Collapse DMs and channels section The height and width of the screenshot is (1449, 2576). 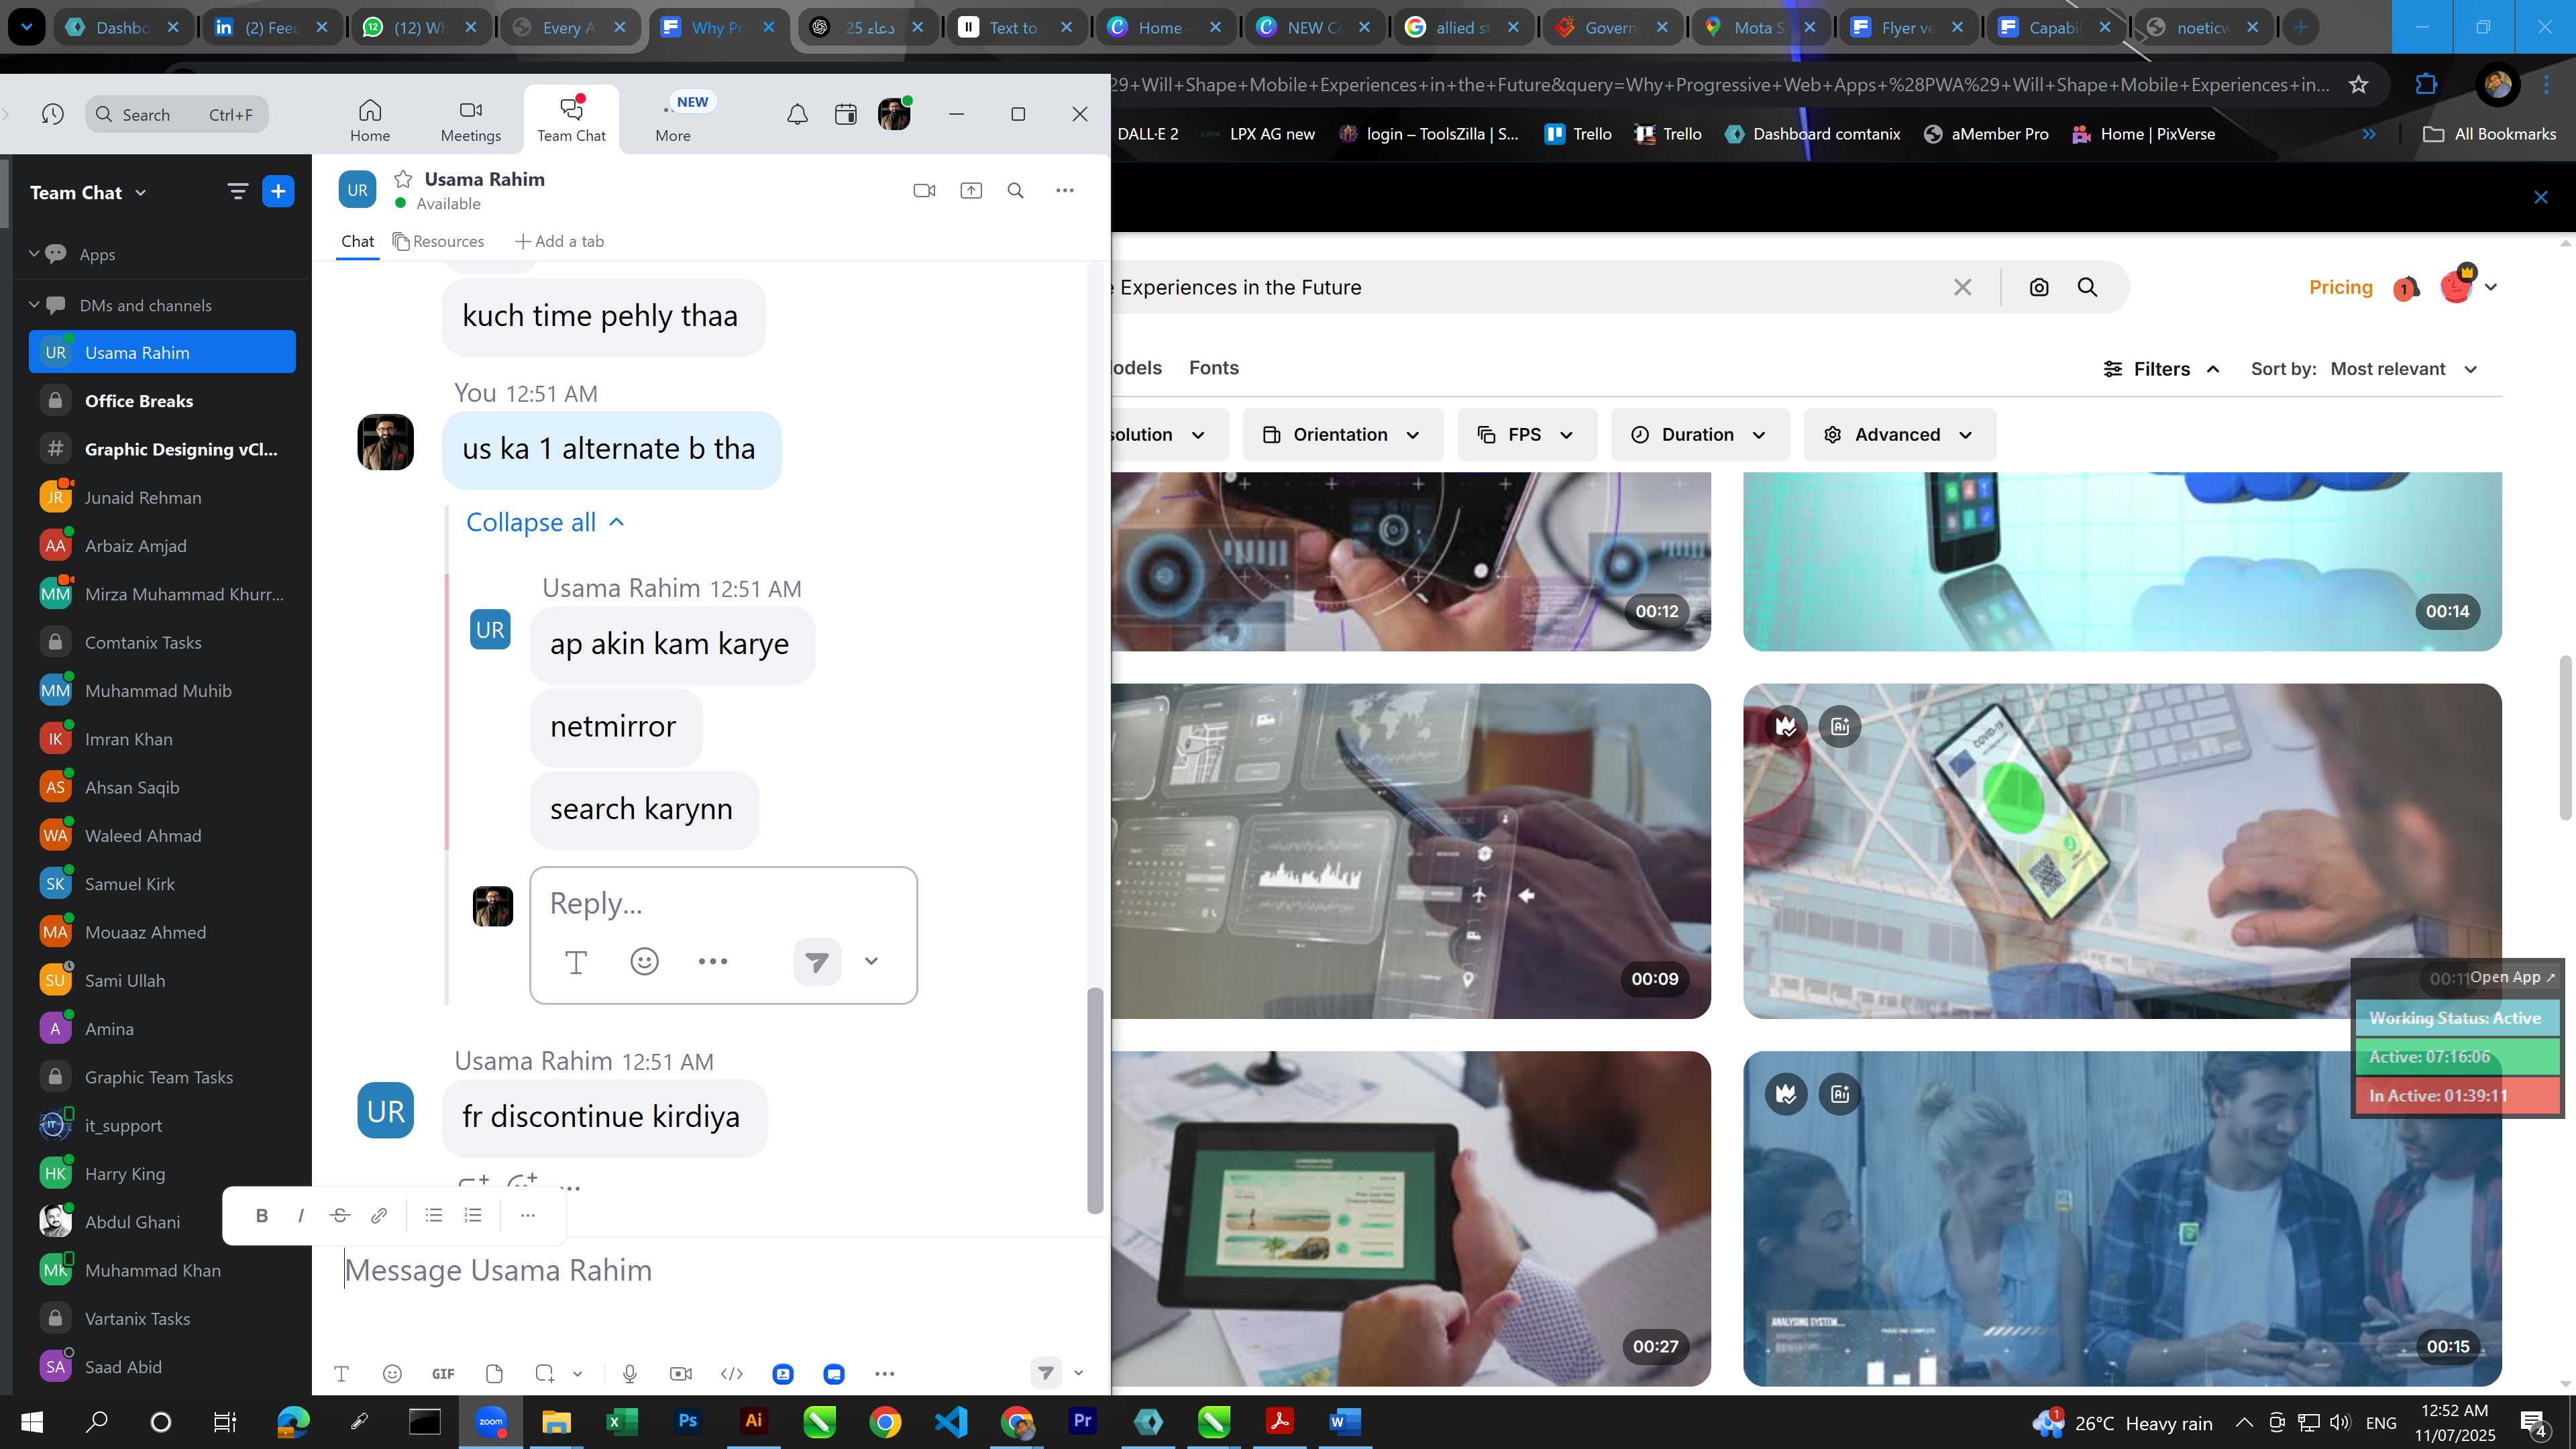click(34, 304)
